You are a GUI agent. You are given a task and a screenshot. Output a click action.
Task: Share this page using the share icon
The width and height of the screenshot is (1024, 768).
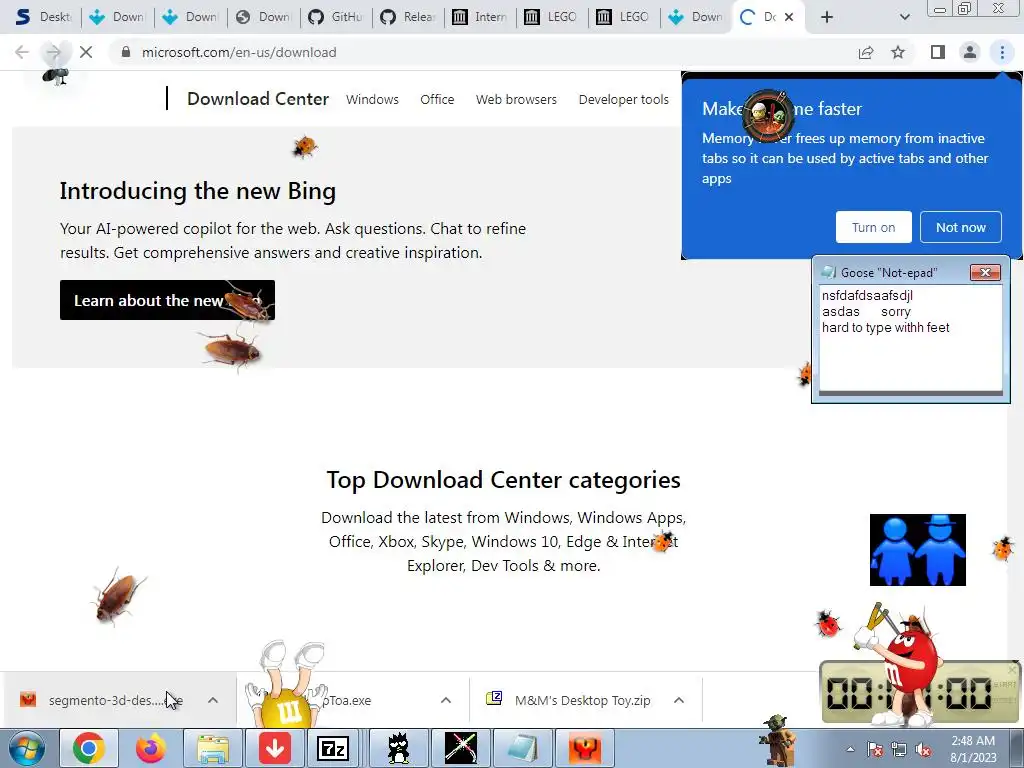[x=866, y=52]
